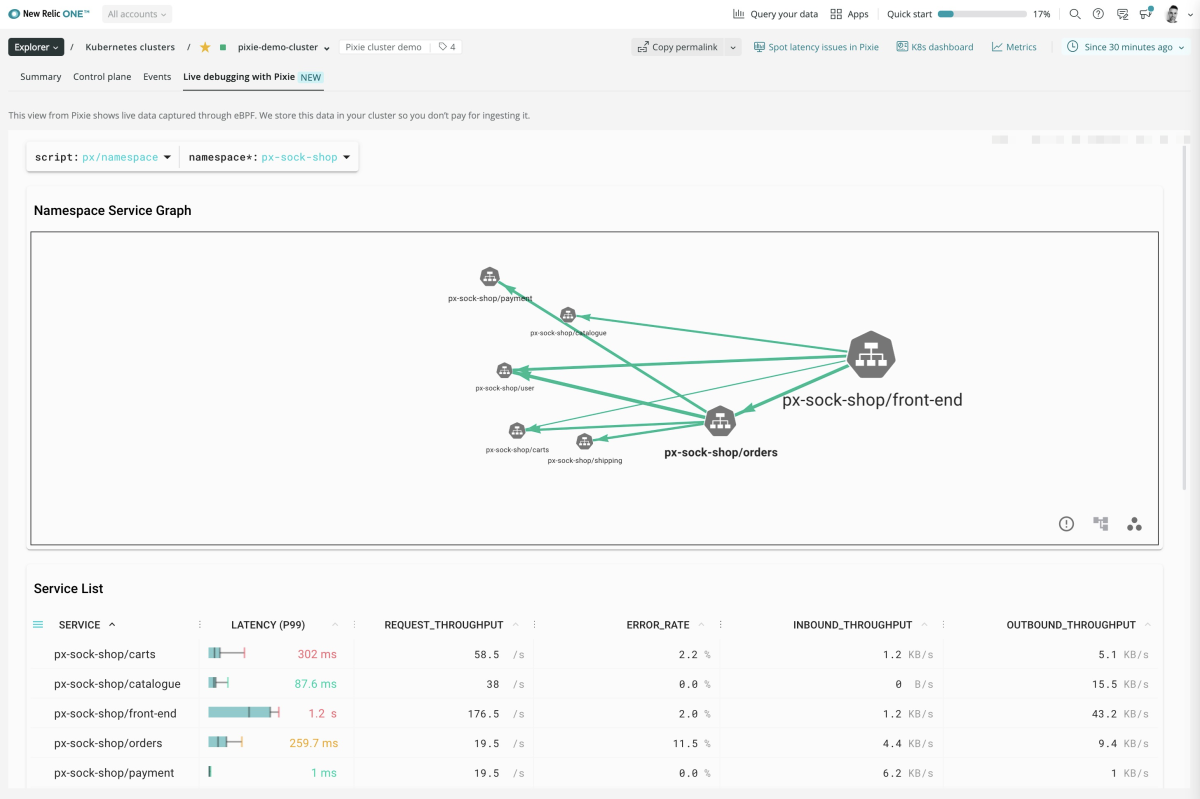This screenshot has height=799, width=1200.
Task: Click the Namespace Service Graph heading
Action: click(x=112, y=210)
